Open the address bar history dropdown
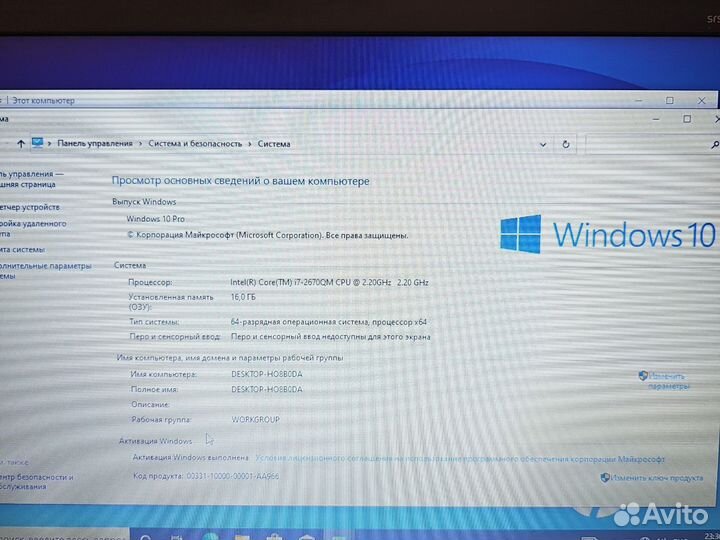The image size is (720, 540). pos(543,145)
